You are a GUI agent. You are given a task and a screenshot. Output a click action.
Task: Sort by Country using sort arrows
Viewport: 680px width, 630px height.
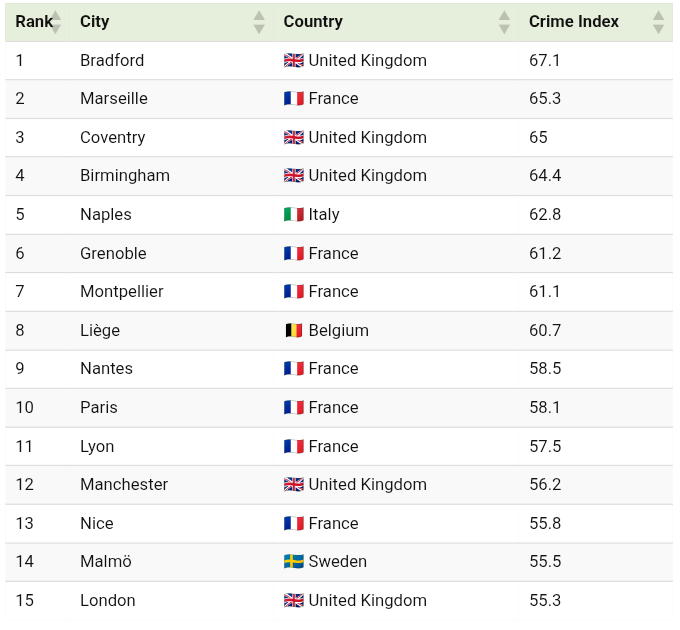(505, 22)
